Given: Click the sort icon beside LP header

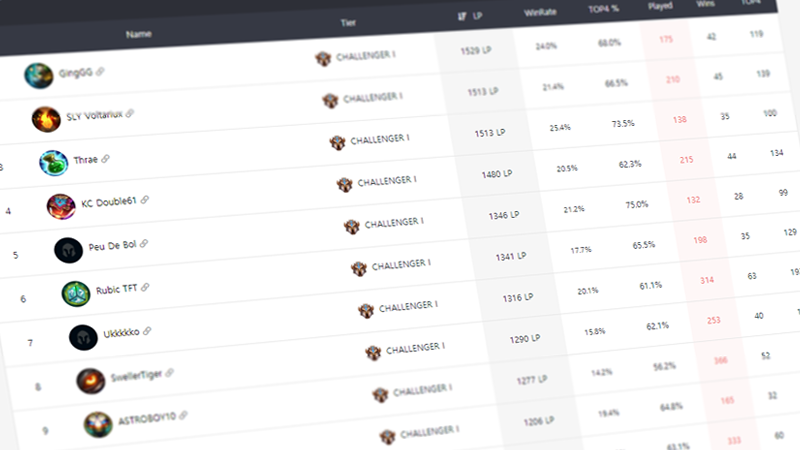Looking at the screenshot, I should click(x=462, y=16).
